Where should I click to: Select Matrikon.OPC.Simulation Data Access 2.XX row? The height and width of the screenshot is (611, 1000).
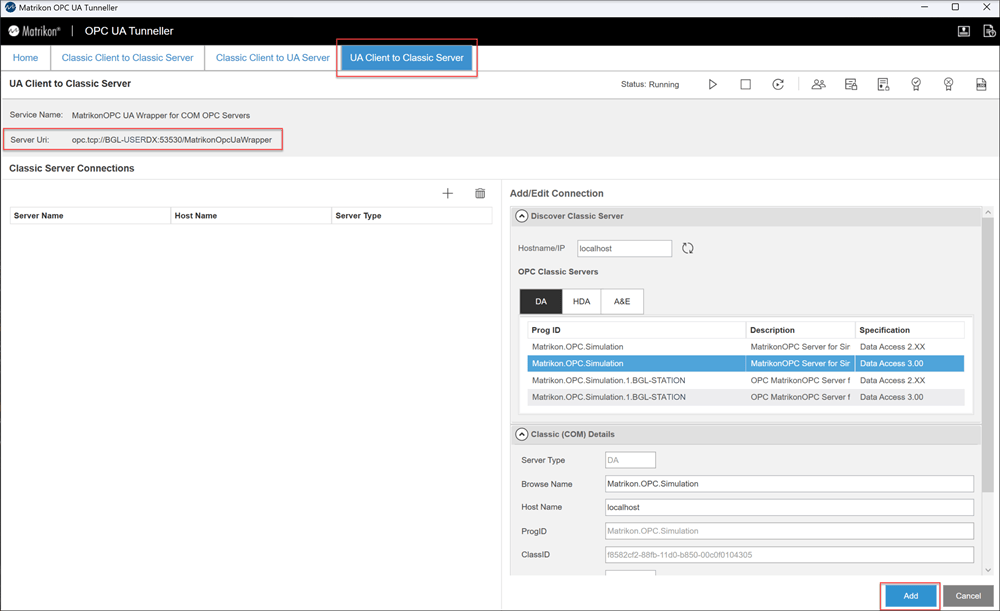746,347
